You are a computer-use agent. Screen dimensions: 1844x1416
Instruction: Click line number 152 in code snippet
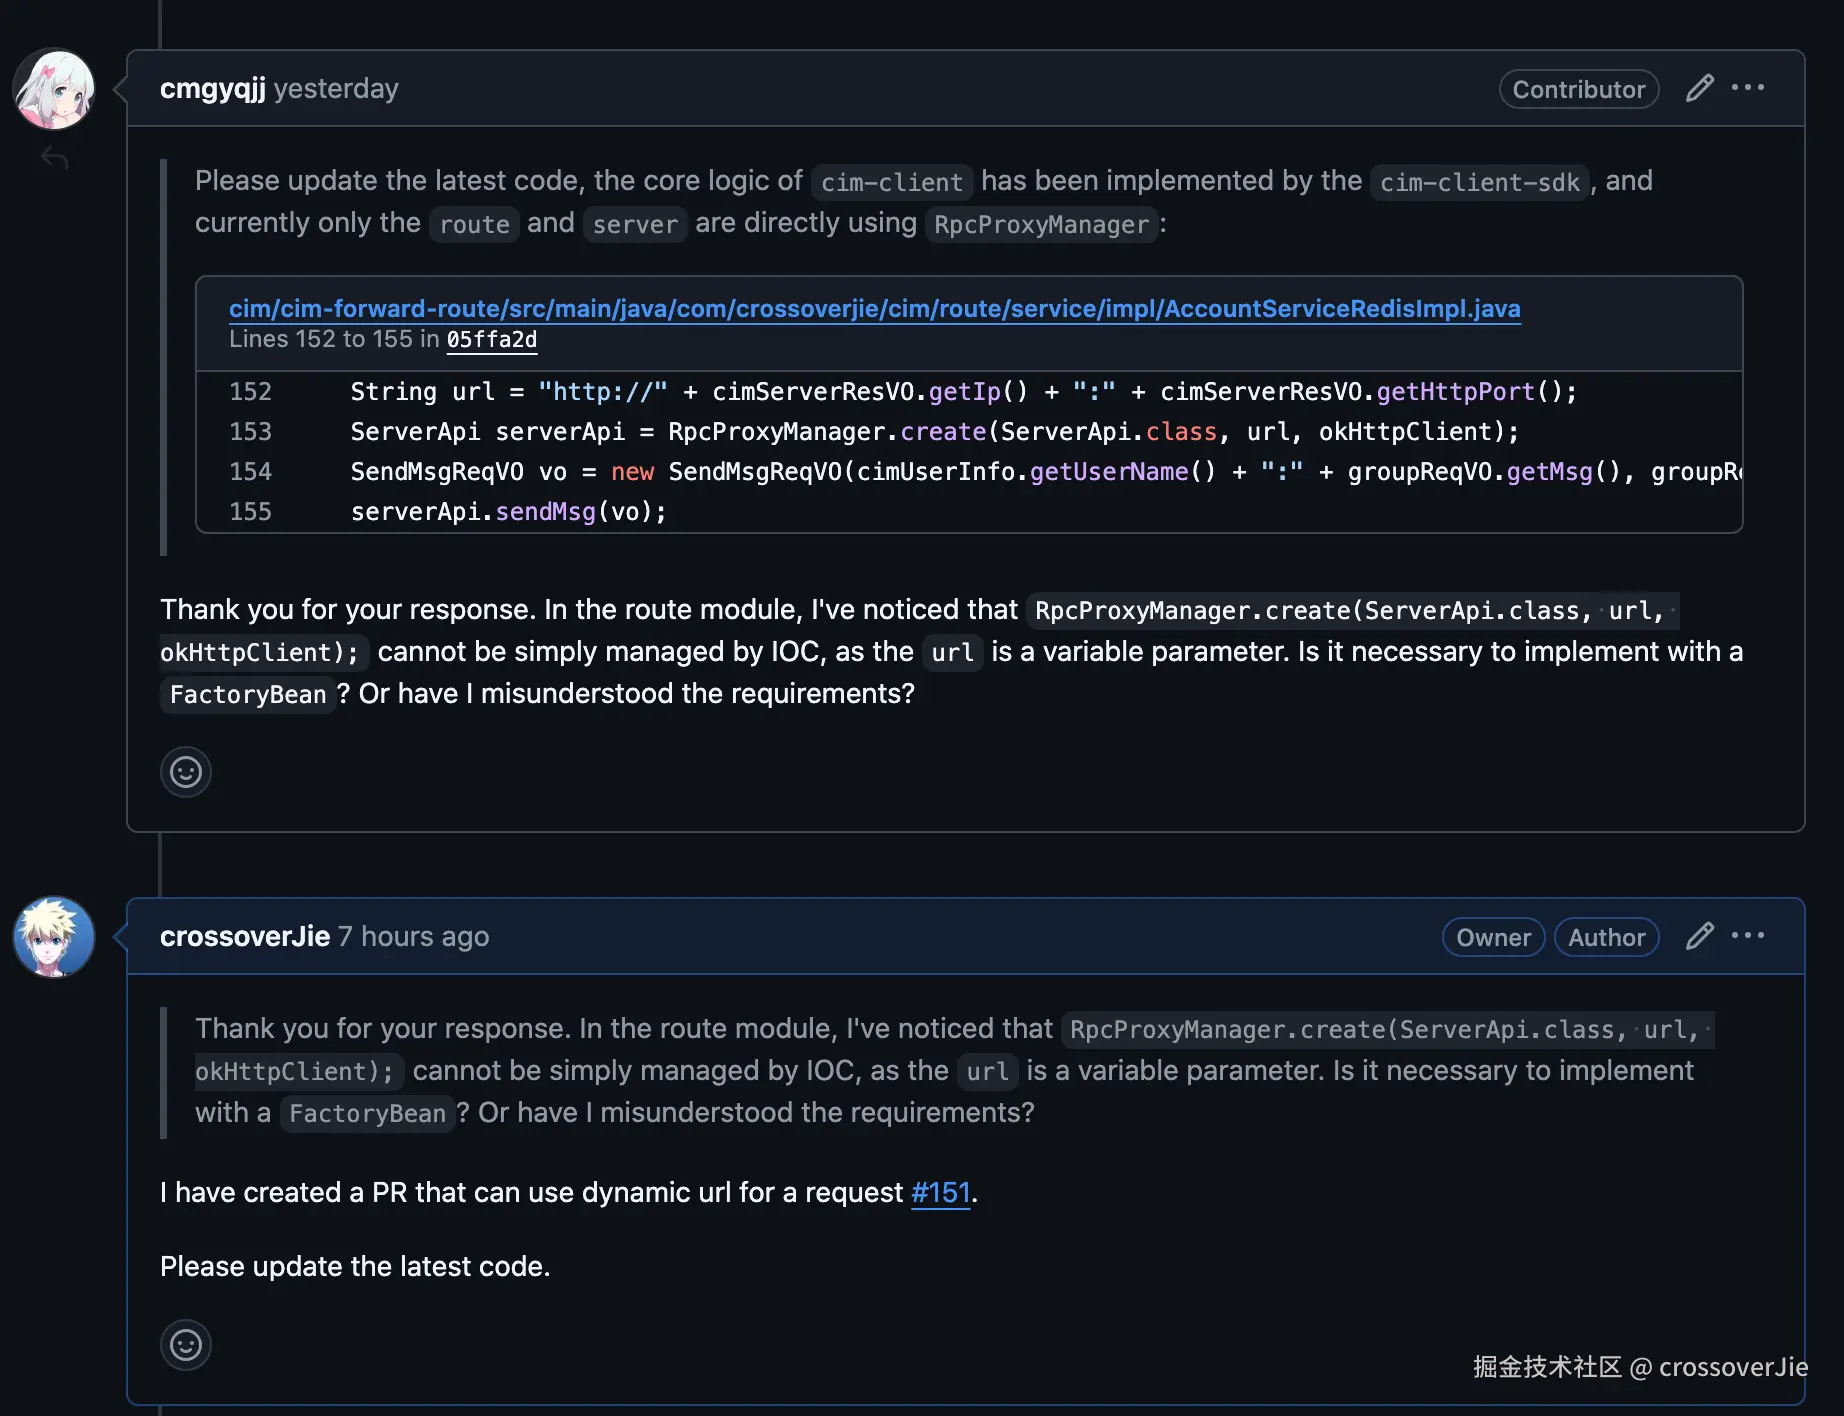[250, 392]
